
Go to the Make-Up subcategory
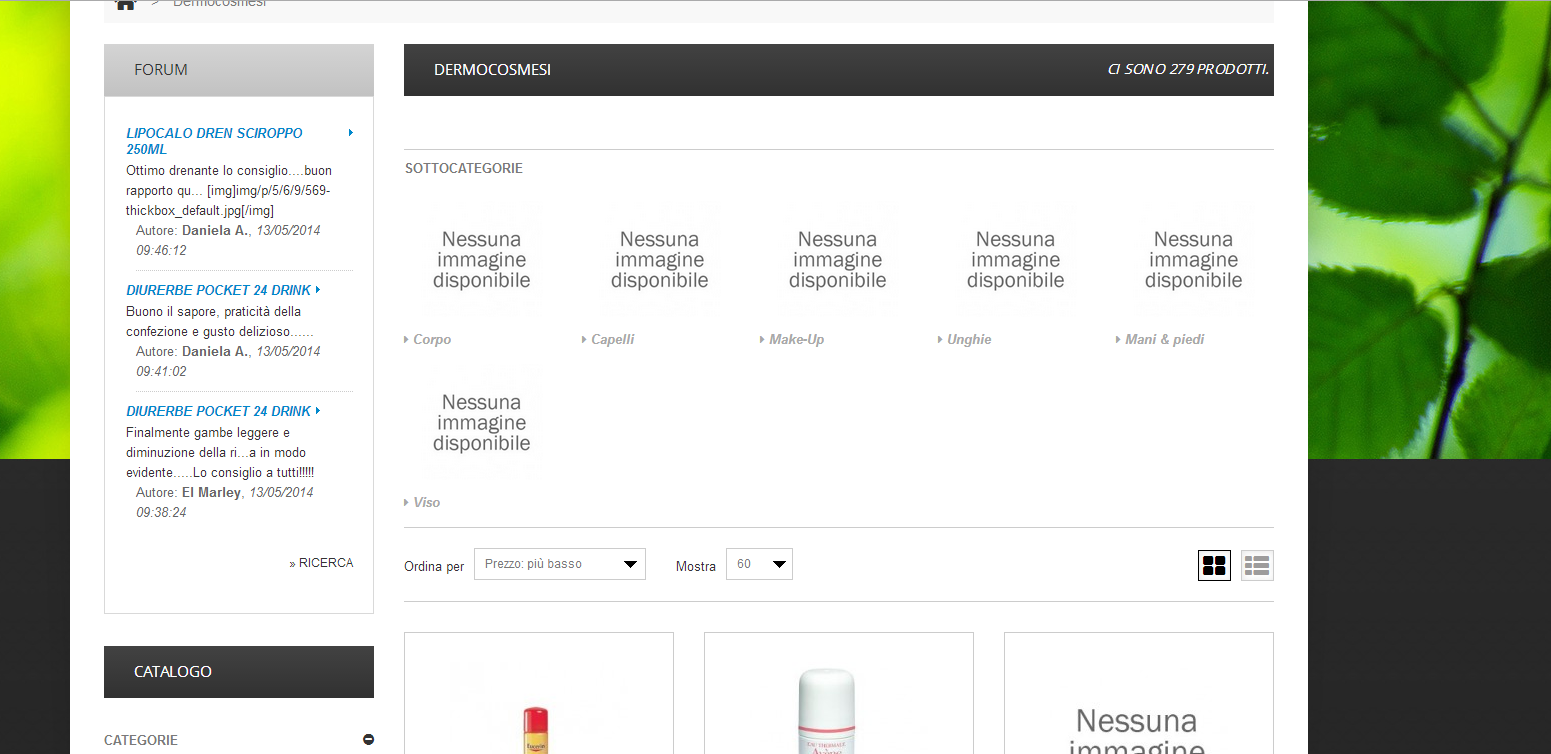796,340
